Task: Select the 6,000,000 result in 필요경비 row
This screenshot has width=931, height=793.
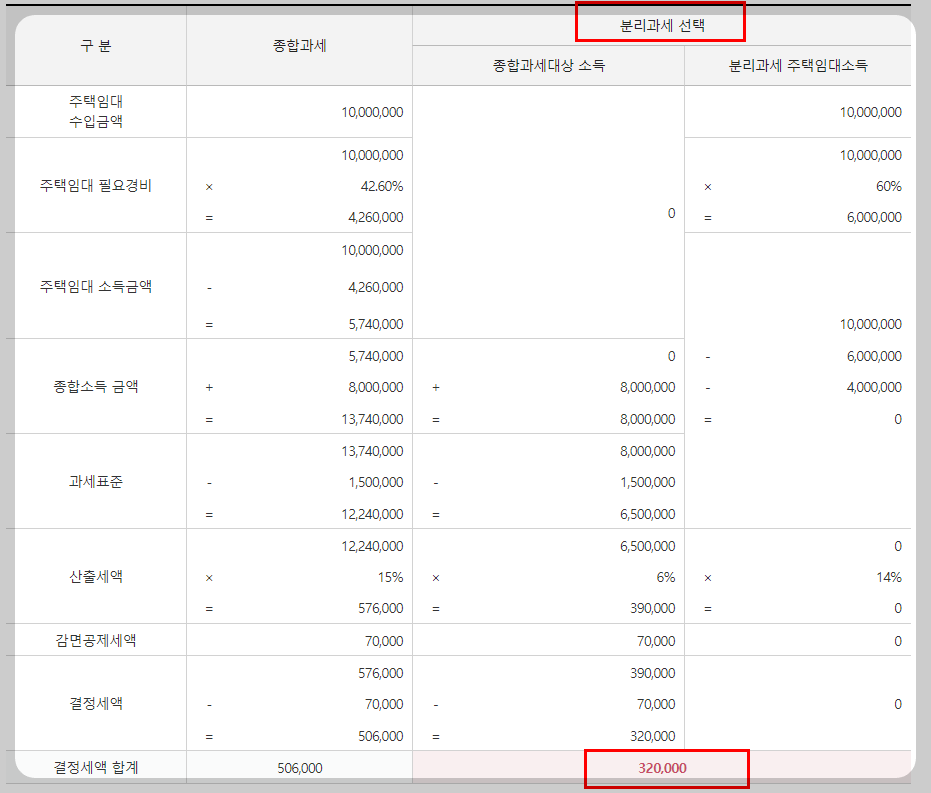Action: click(874, 217)
